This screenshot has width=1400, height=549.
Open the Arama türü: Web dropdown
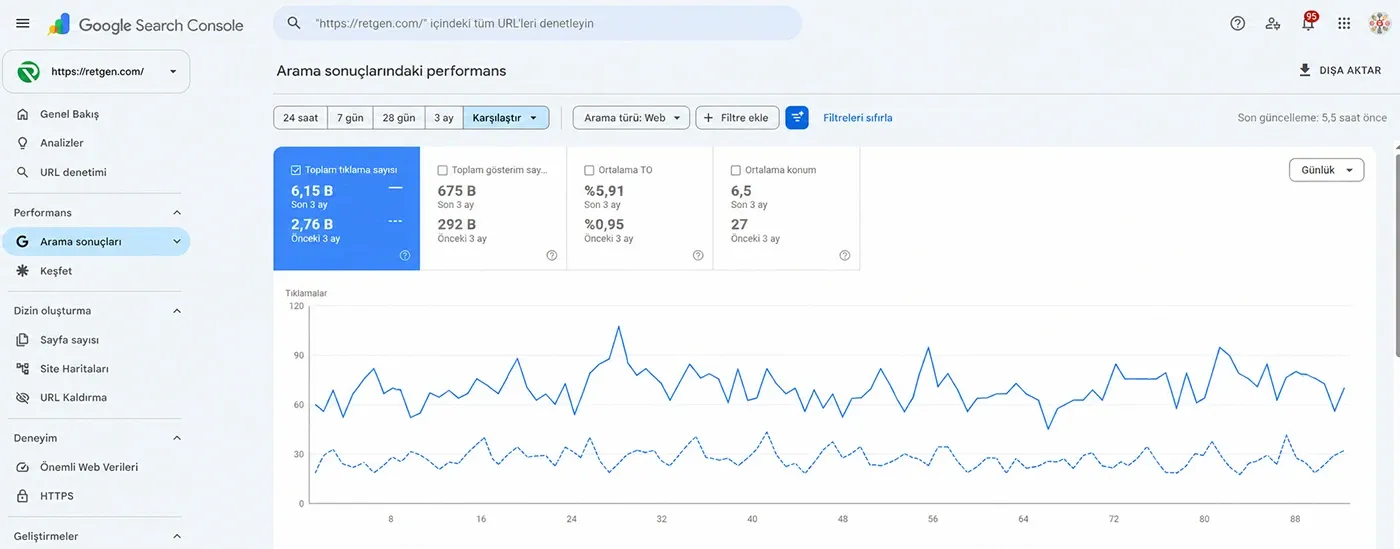(632, 118)
